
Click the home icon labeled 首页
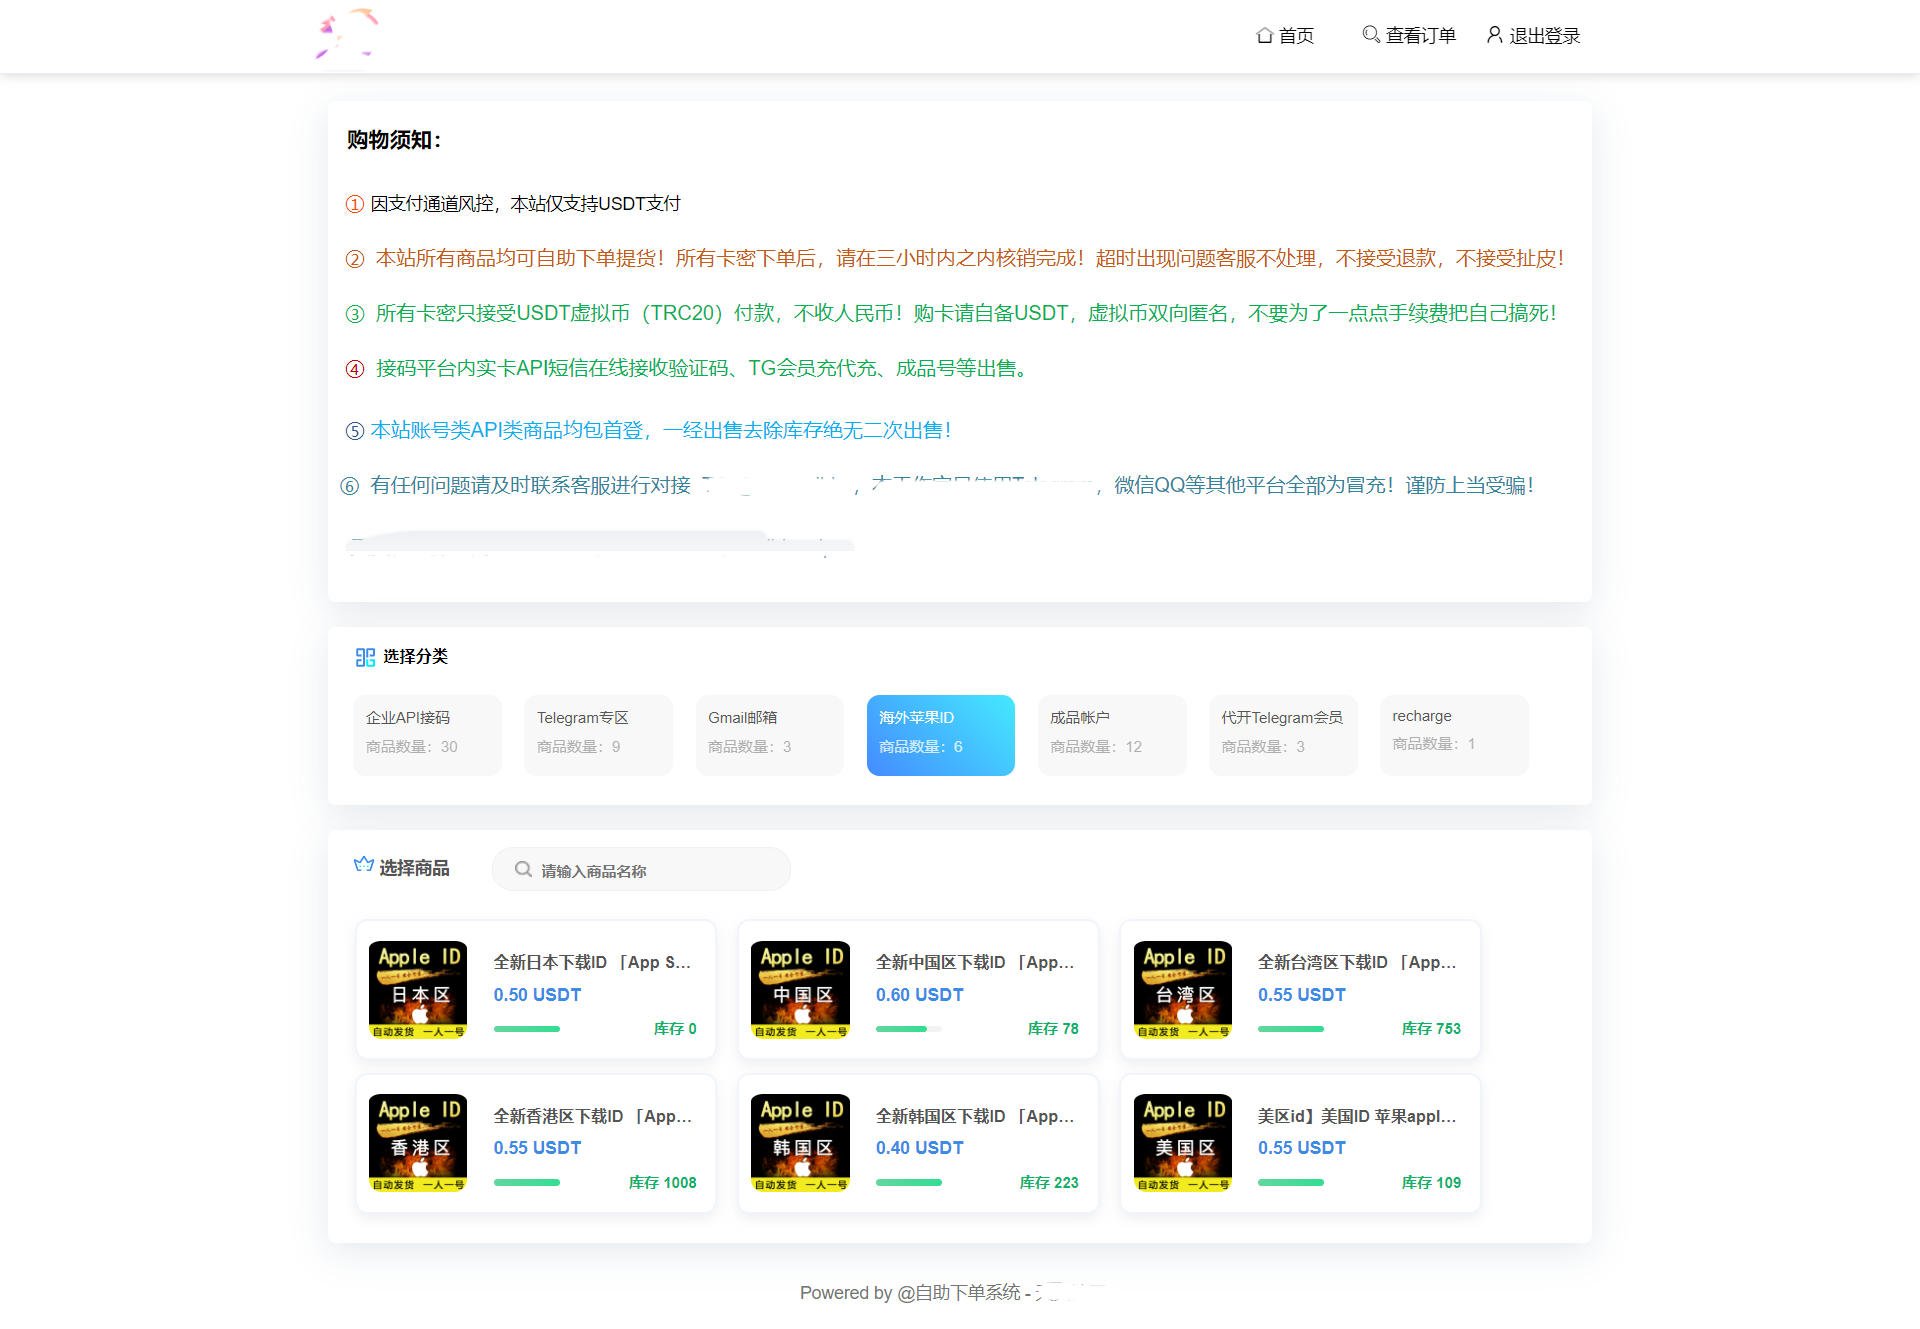1265,36
